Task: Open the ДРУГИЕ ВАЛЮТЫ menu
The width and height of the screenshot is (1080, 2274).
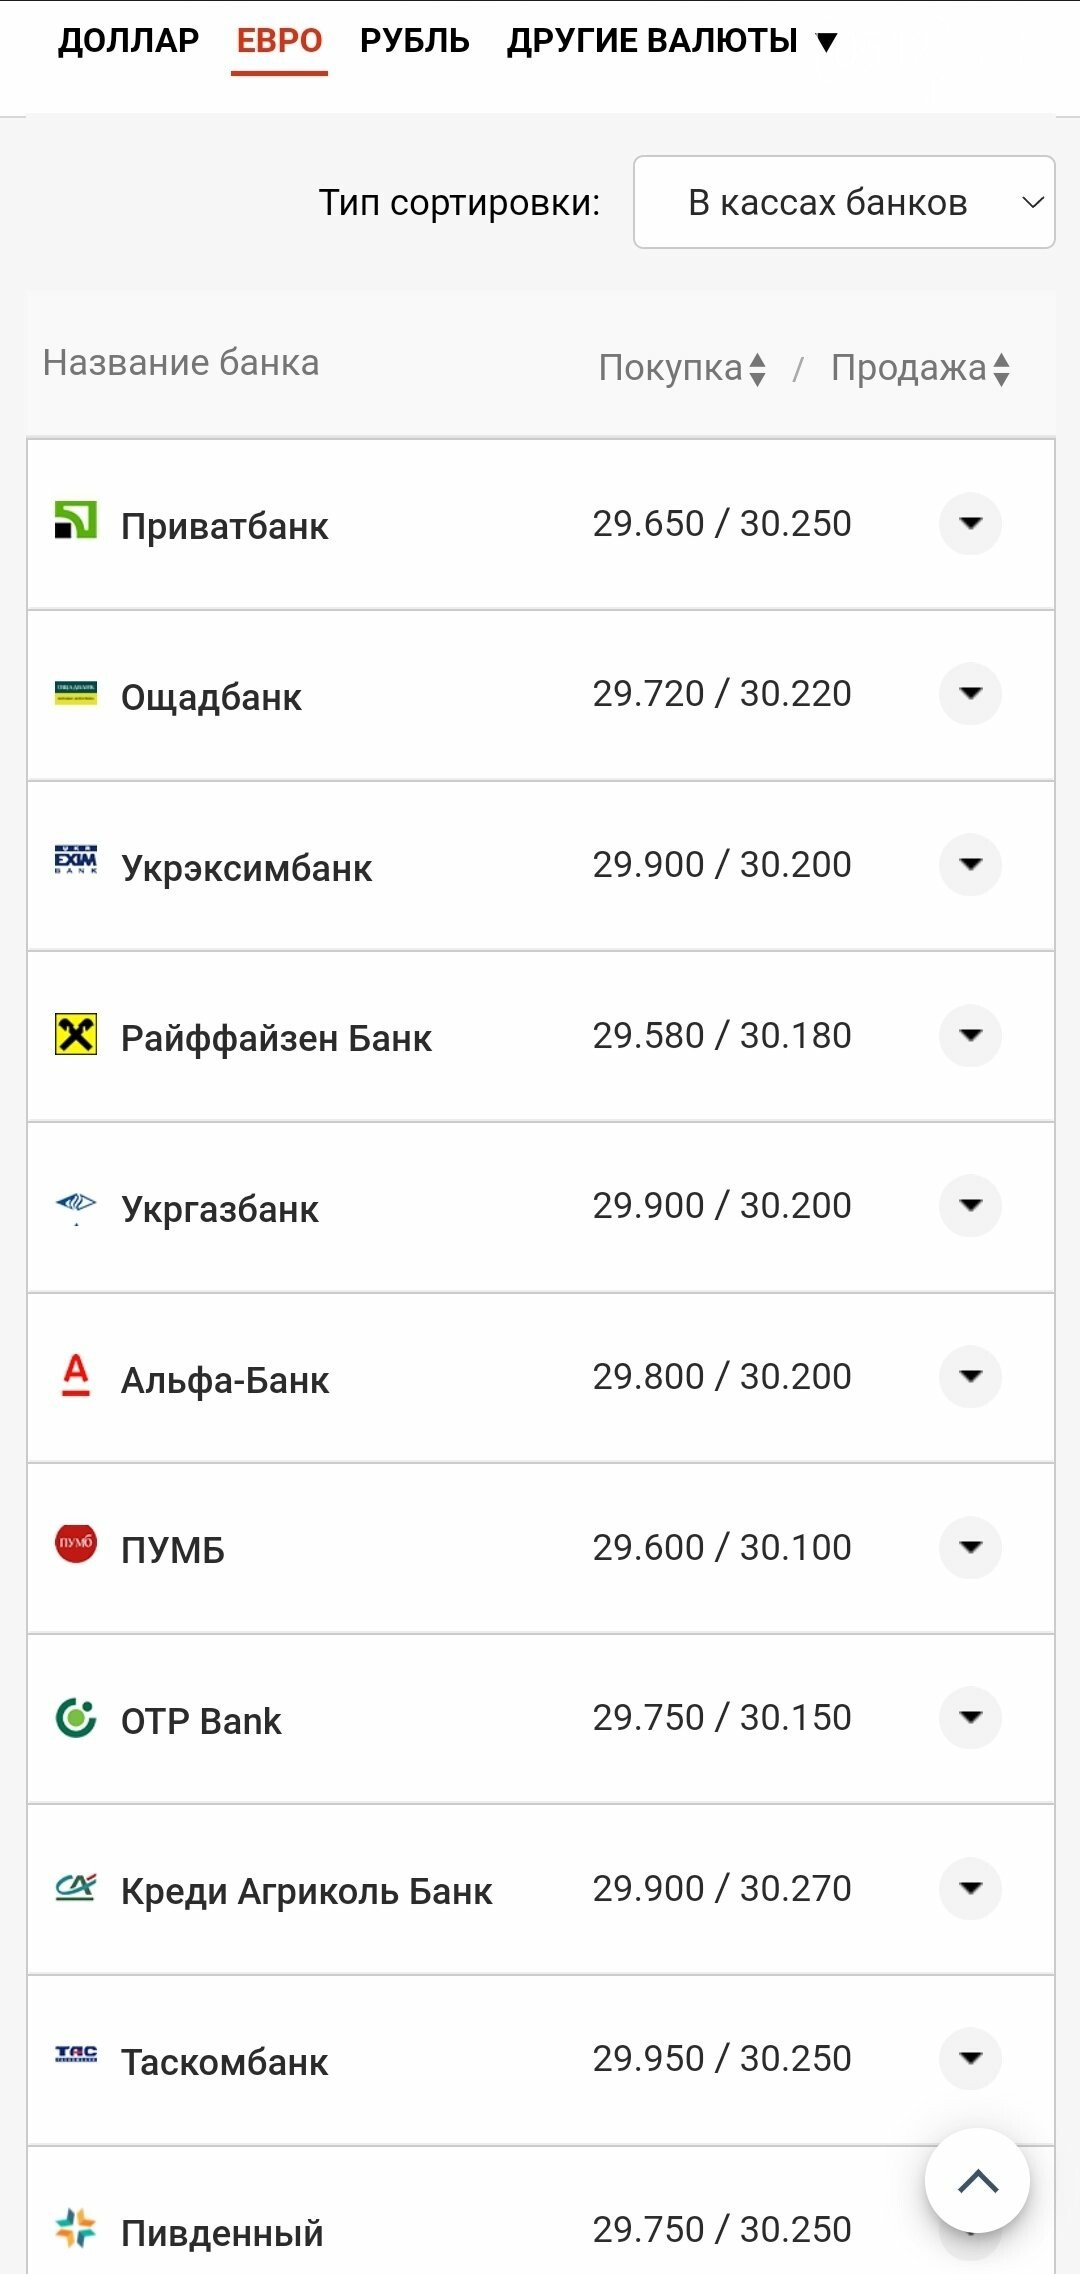Action: point(672,41)
